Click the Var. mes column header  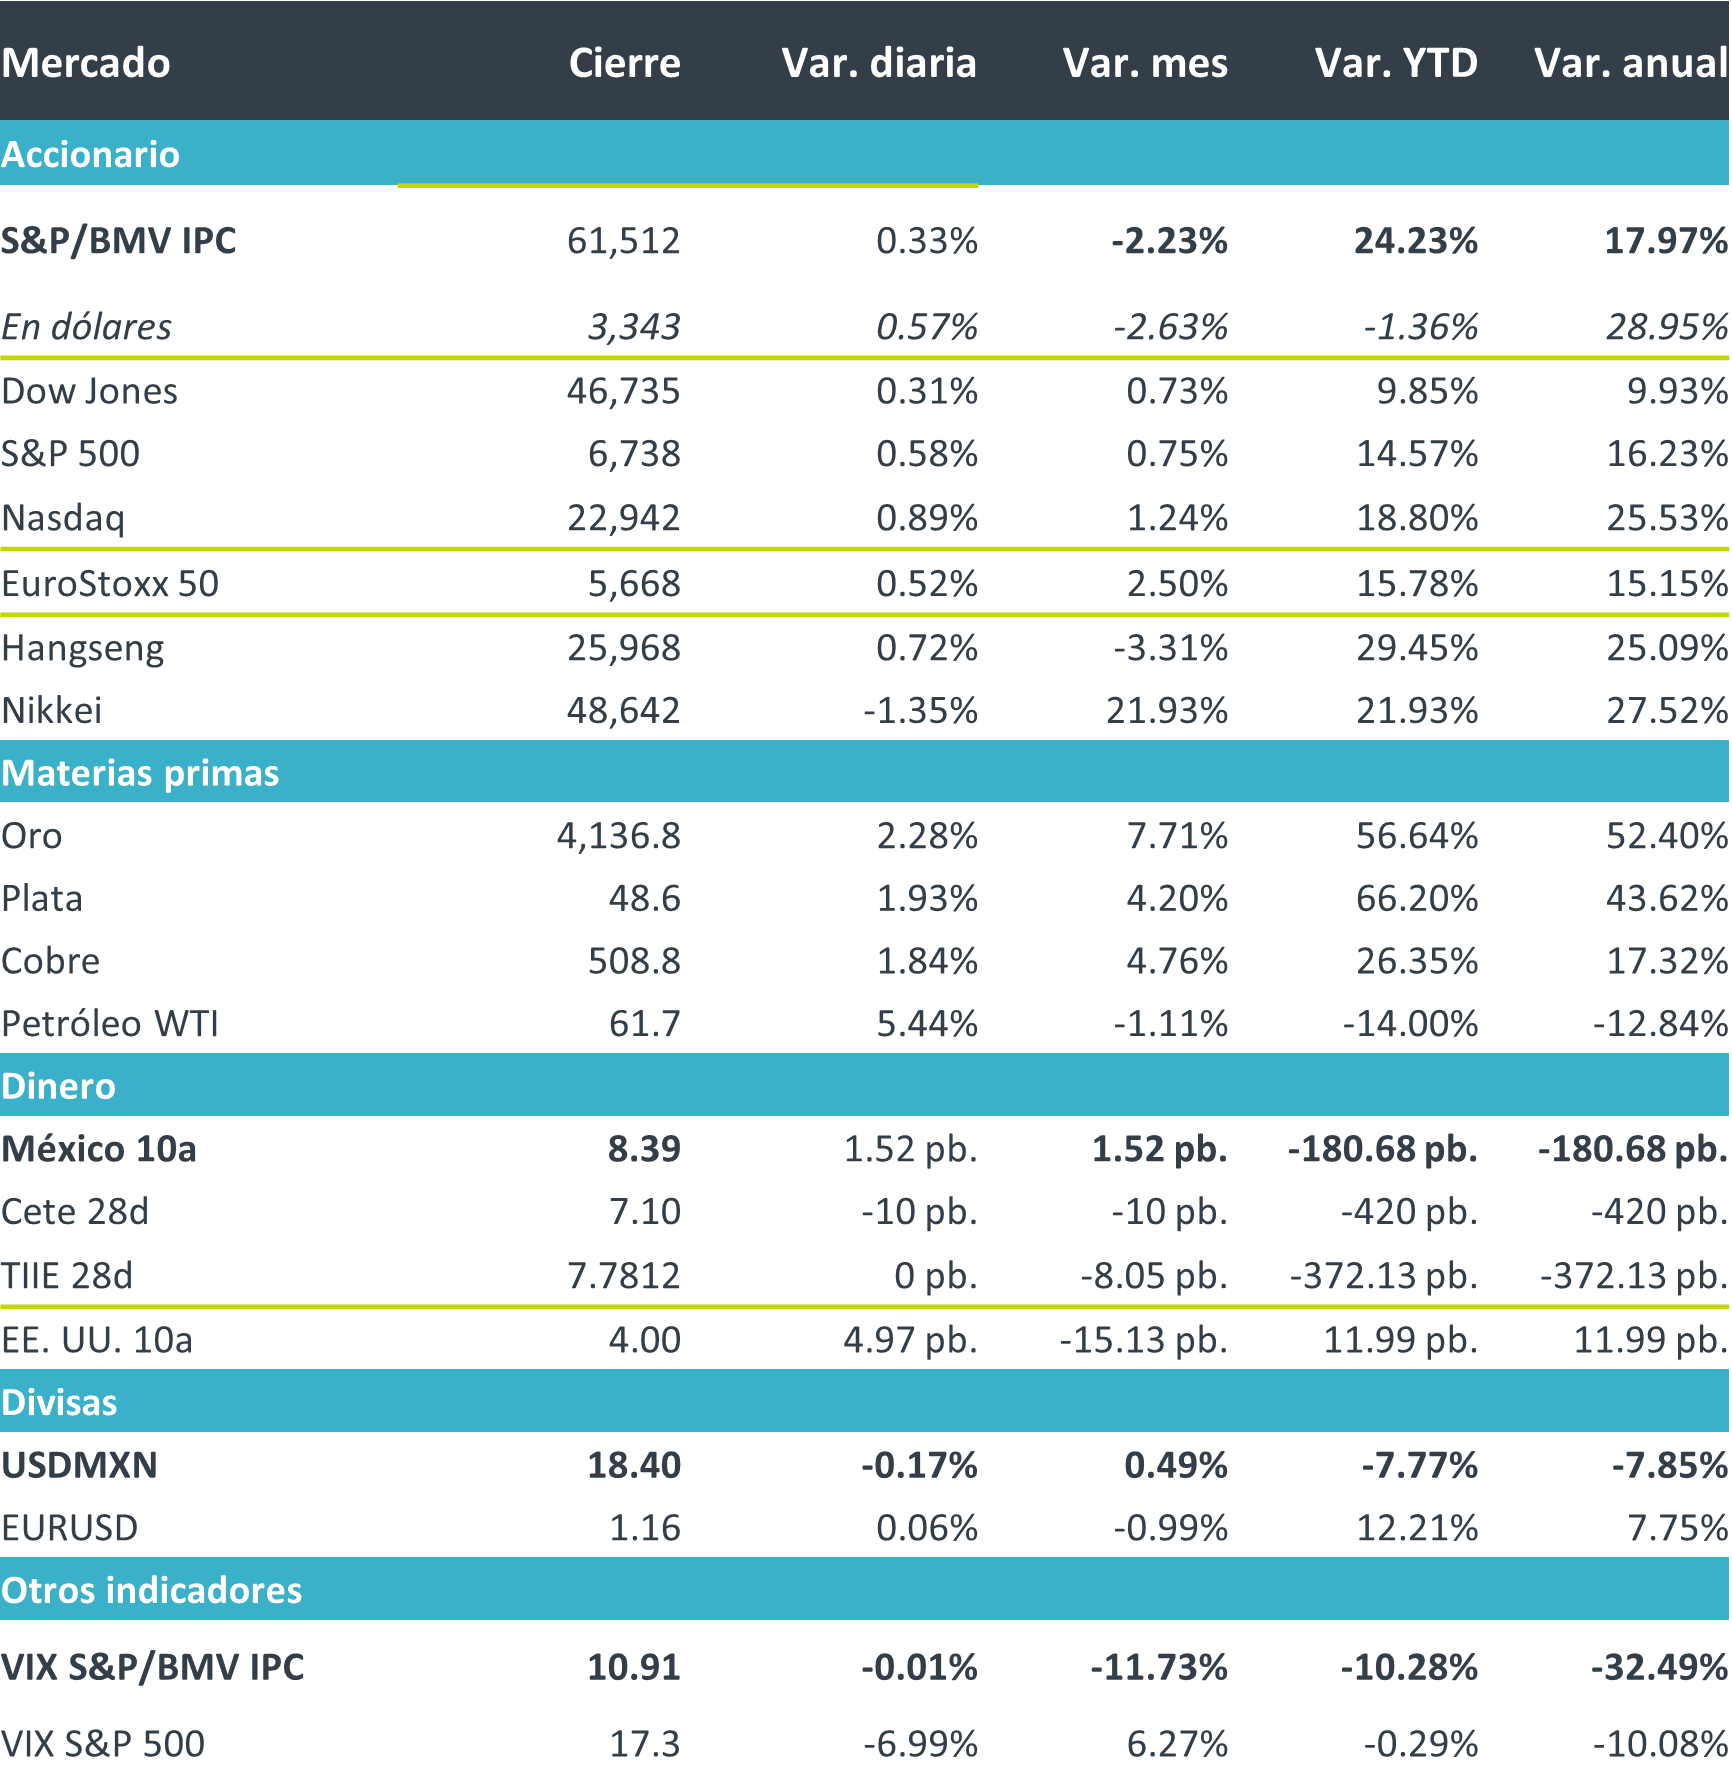[x=1145, y=63]
